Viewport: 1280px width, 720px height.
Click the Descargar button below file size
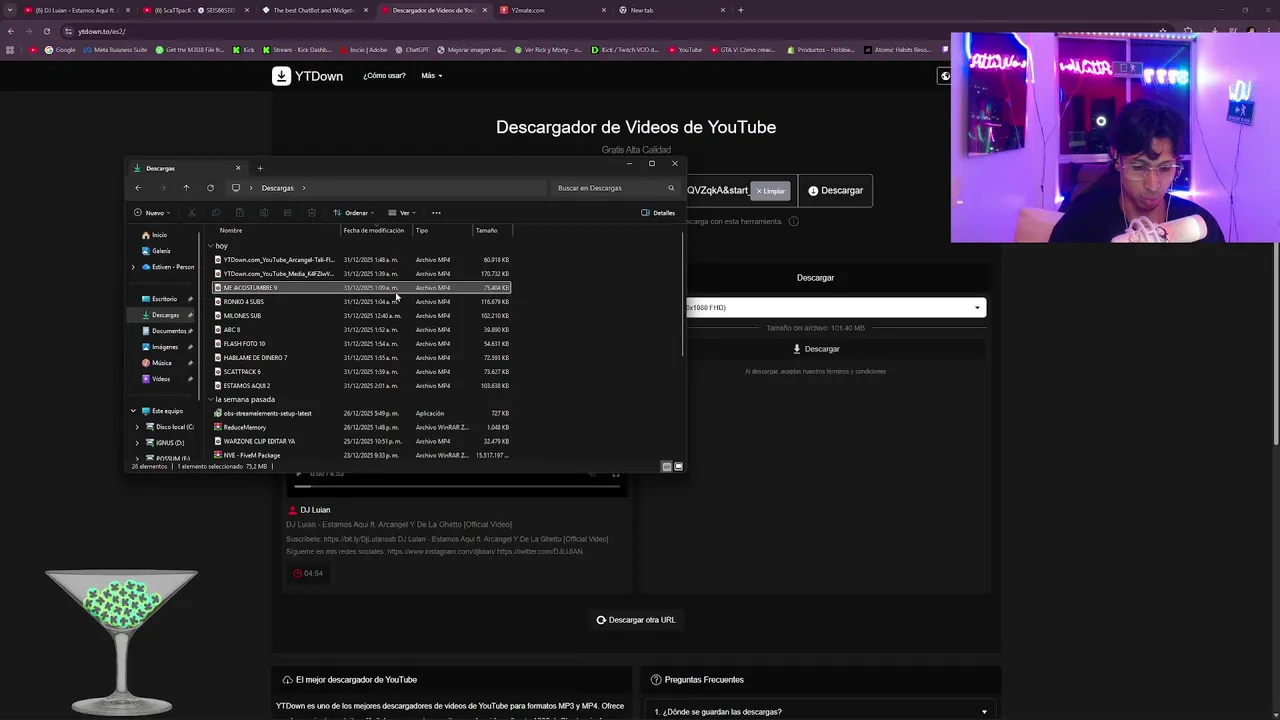point(816,349)
